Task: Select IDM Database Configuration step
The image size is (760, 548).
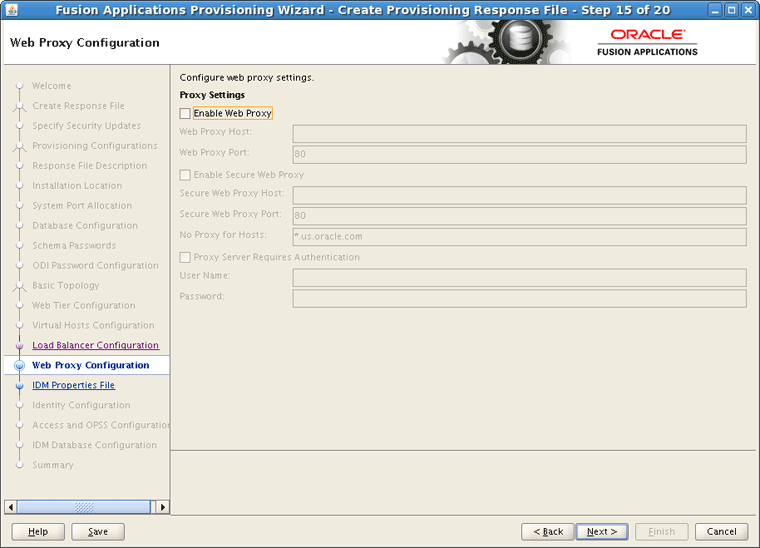Action: tap(95, 445)
